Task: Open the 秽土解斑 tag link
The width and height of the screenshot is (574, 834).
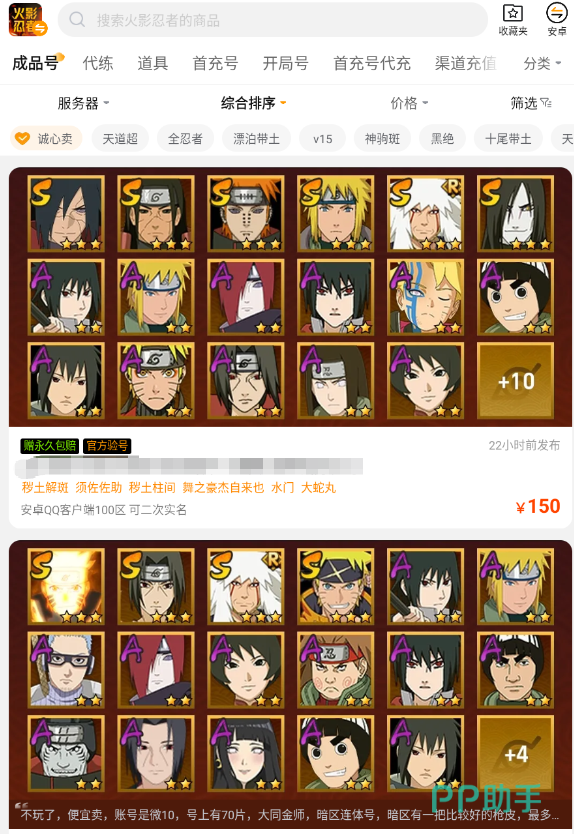Action: (x=45, y=487)
